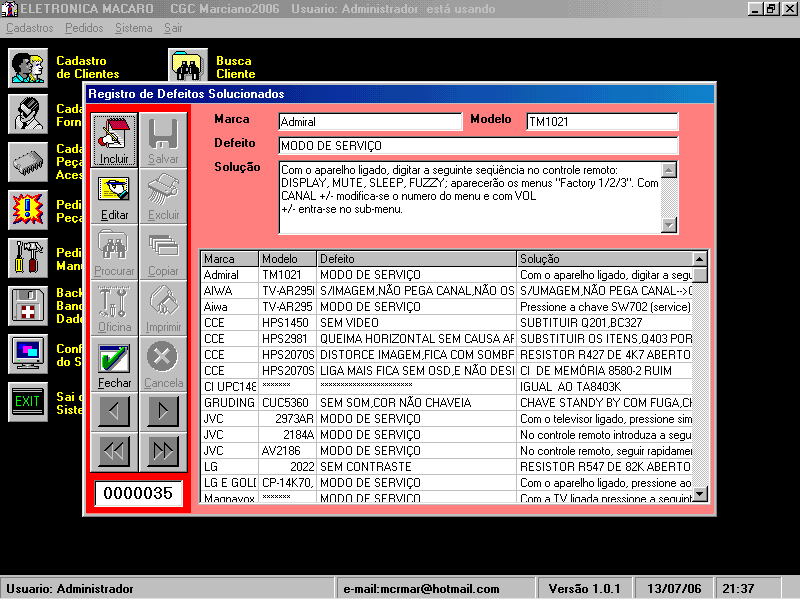The height and width of the screenshot is (600, 800).
Task: Open the parts order exclamation icon
Action: pos(28,210)
